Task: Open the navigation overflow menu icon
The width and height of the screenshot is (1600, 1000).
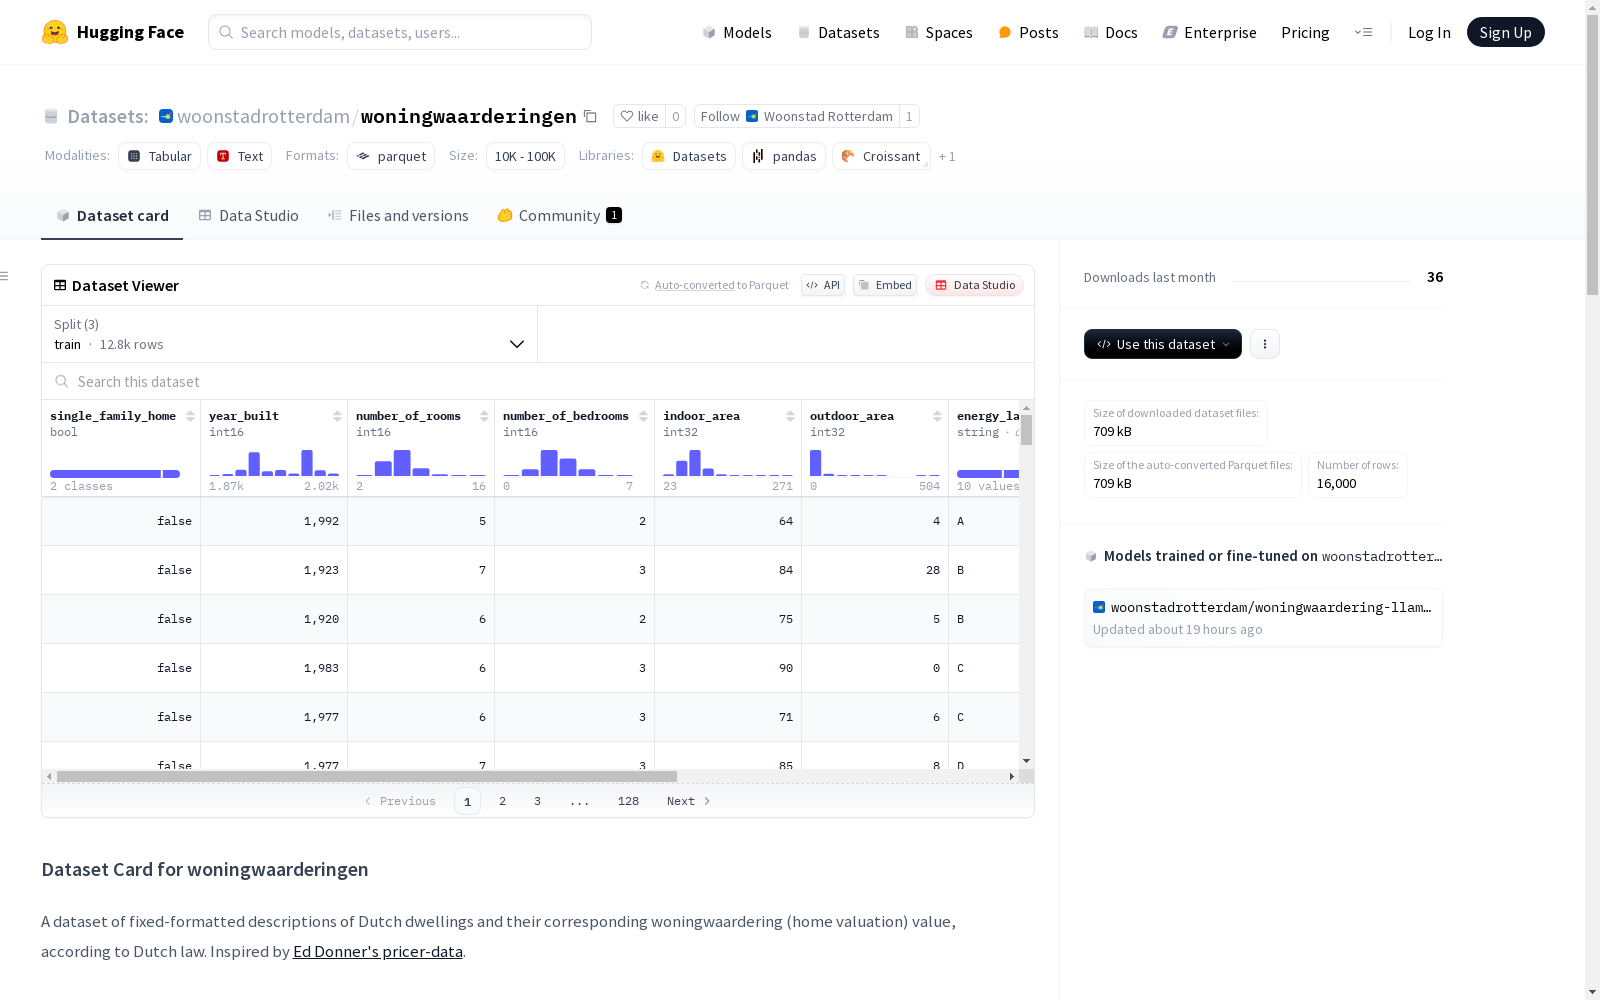Action: click(x=1363, y=32)
